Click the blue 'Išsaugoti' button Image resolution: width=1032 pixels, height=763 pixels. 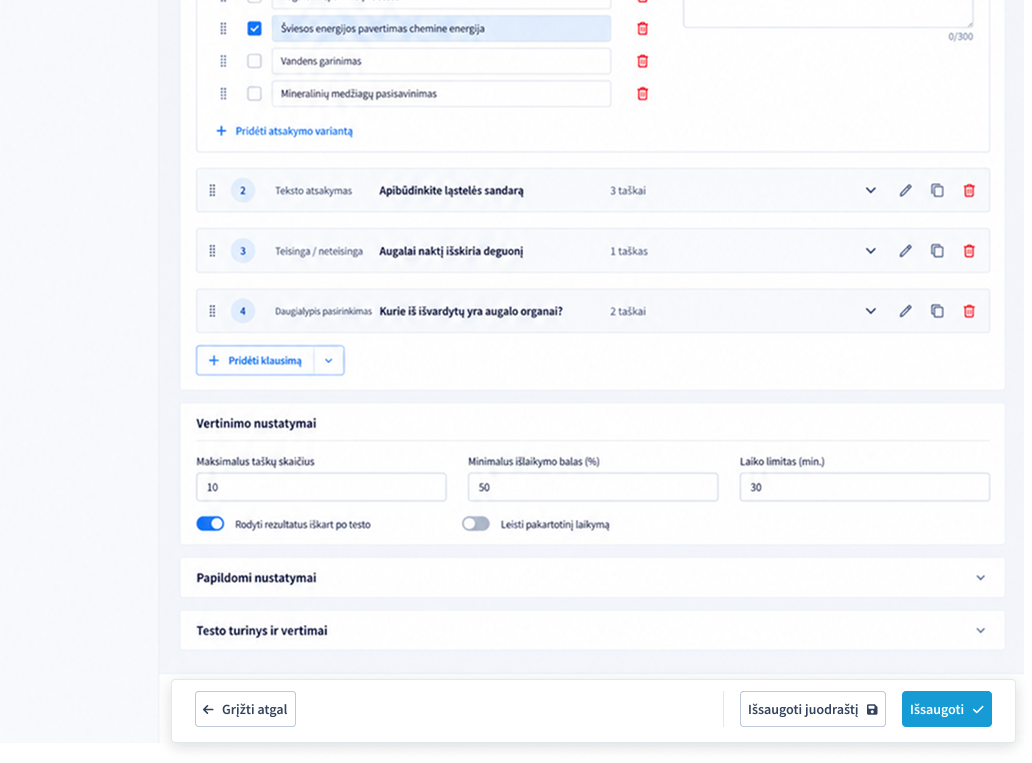point(946,709)
